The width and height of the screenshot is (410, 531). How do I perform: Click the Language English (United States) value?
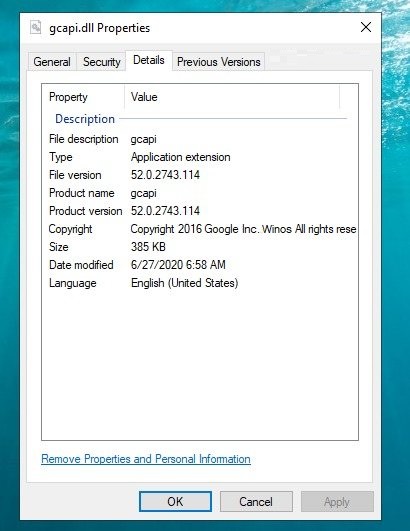pyautogui.click(x=185, y=283)
